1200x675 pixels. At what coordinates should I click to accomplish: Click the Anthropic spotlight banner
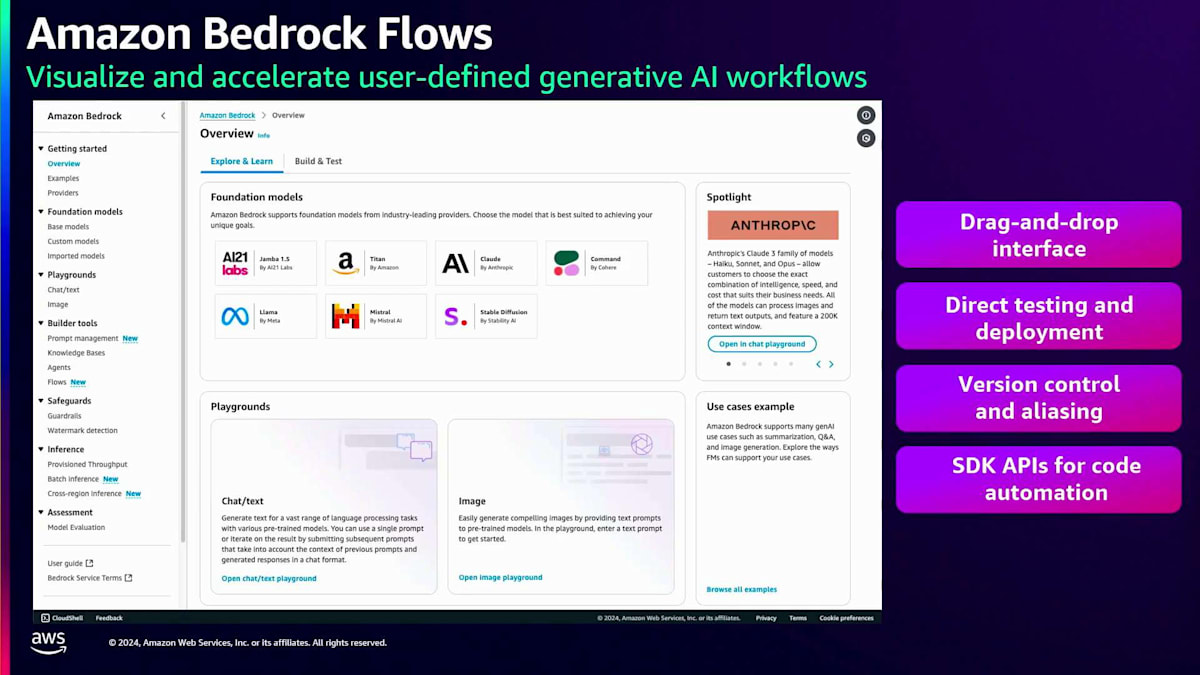[x=773, y=225]
